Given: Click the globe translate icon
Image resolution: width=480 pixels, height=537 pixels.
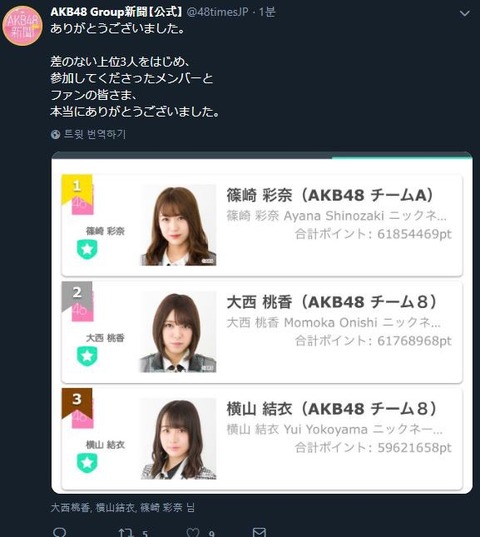Looking at the screenshot, I should click(55, 134).
